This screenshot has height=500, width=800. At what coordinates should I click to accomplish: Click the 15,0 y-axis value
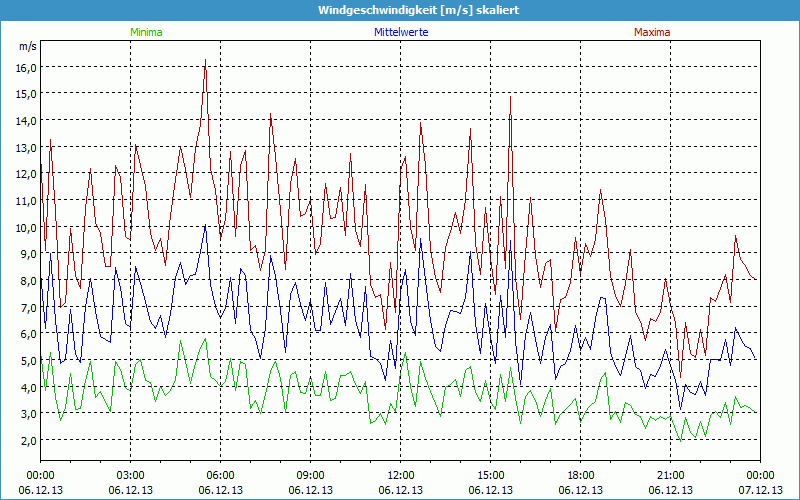(x=28, y=94)
